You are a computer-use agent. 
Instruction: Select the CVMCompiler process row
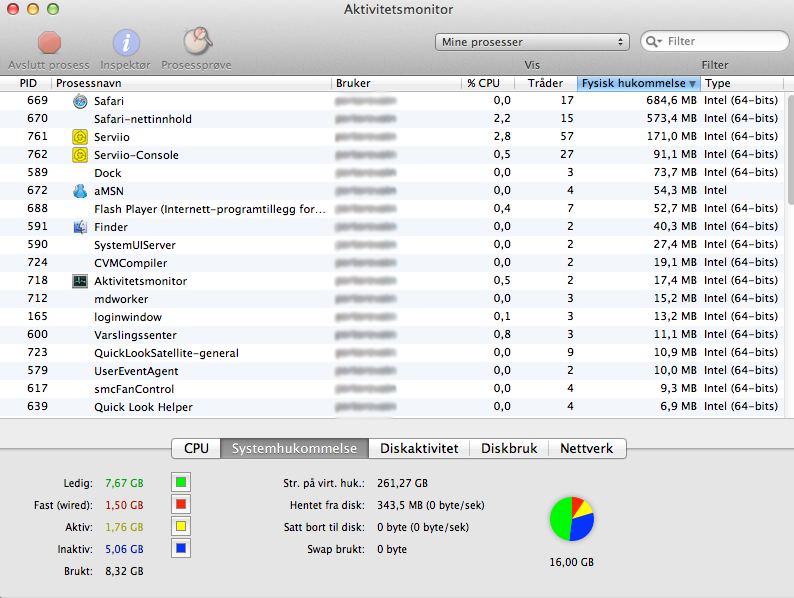coord(392,263)
